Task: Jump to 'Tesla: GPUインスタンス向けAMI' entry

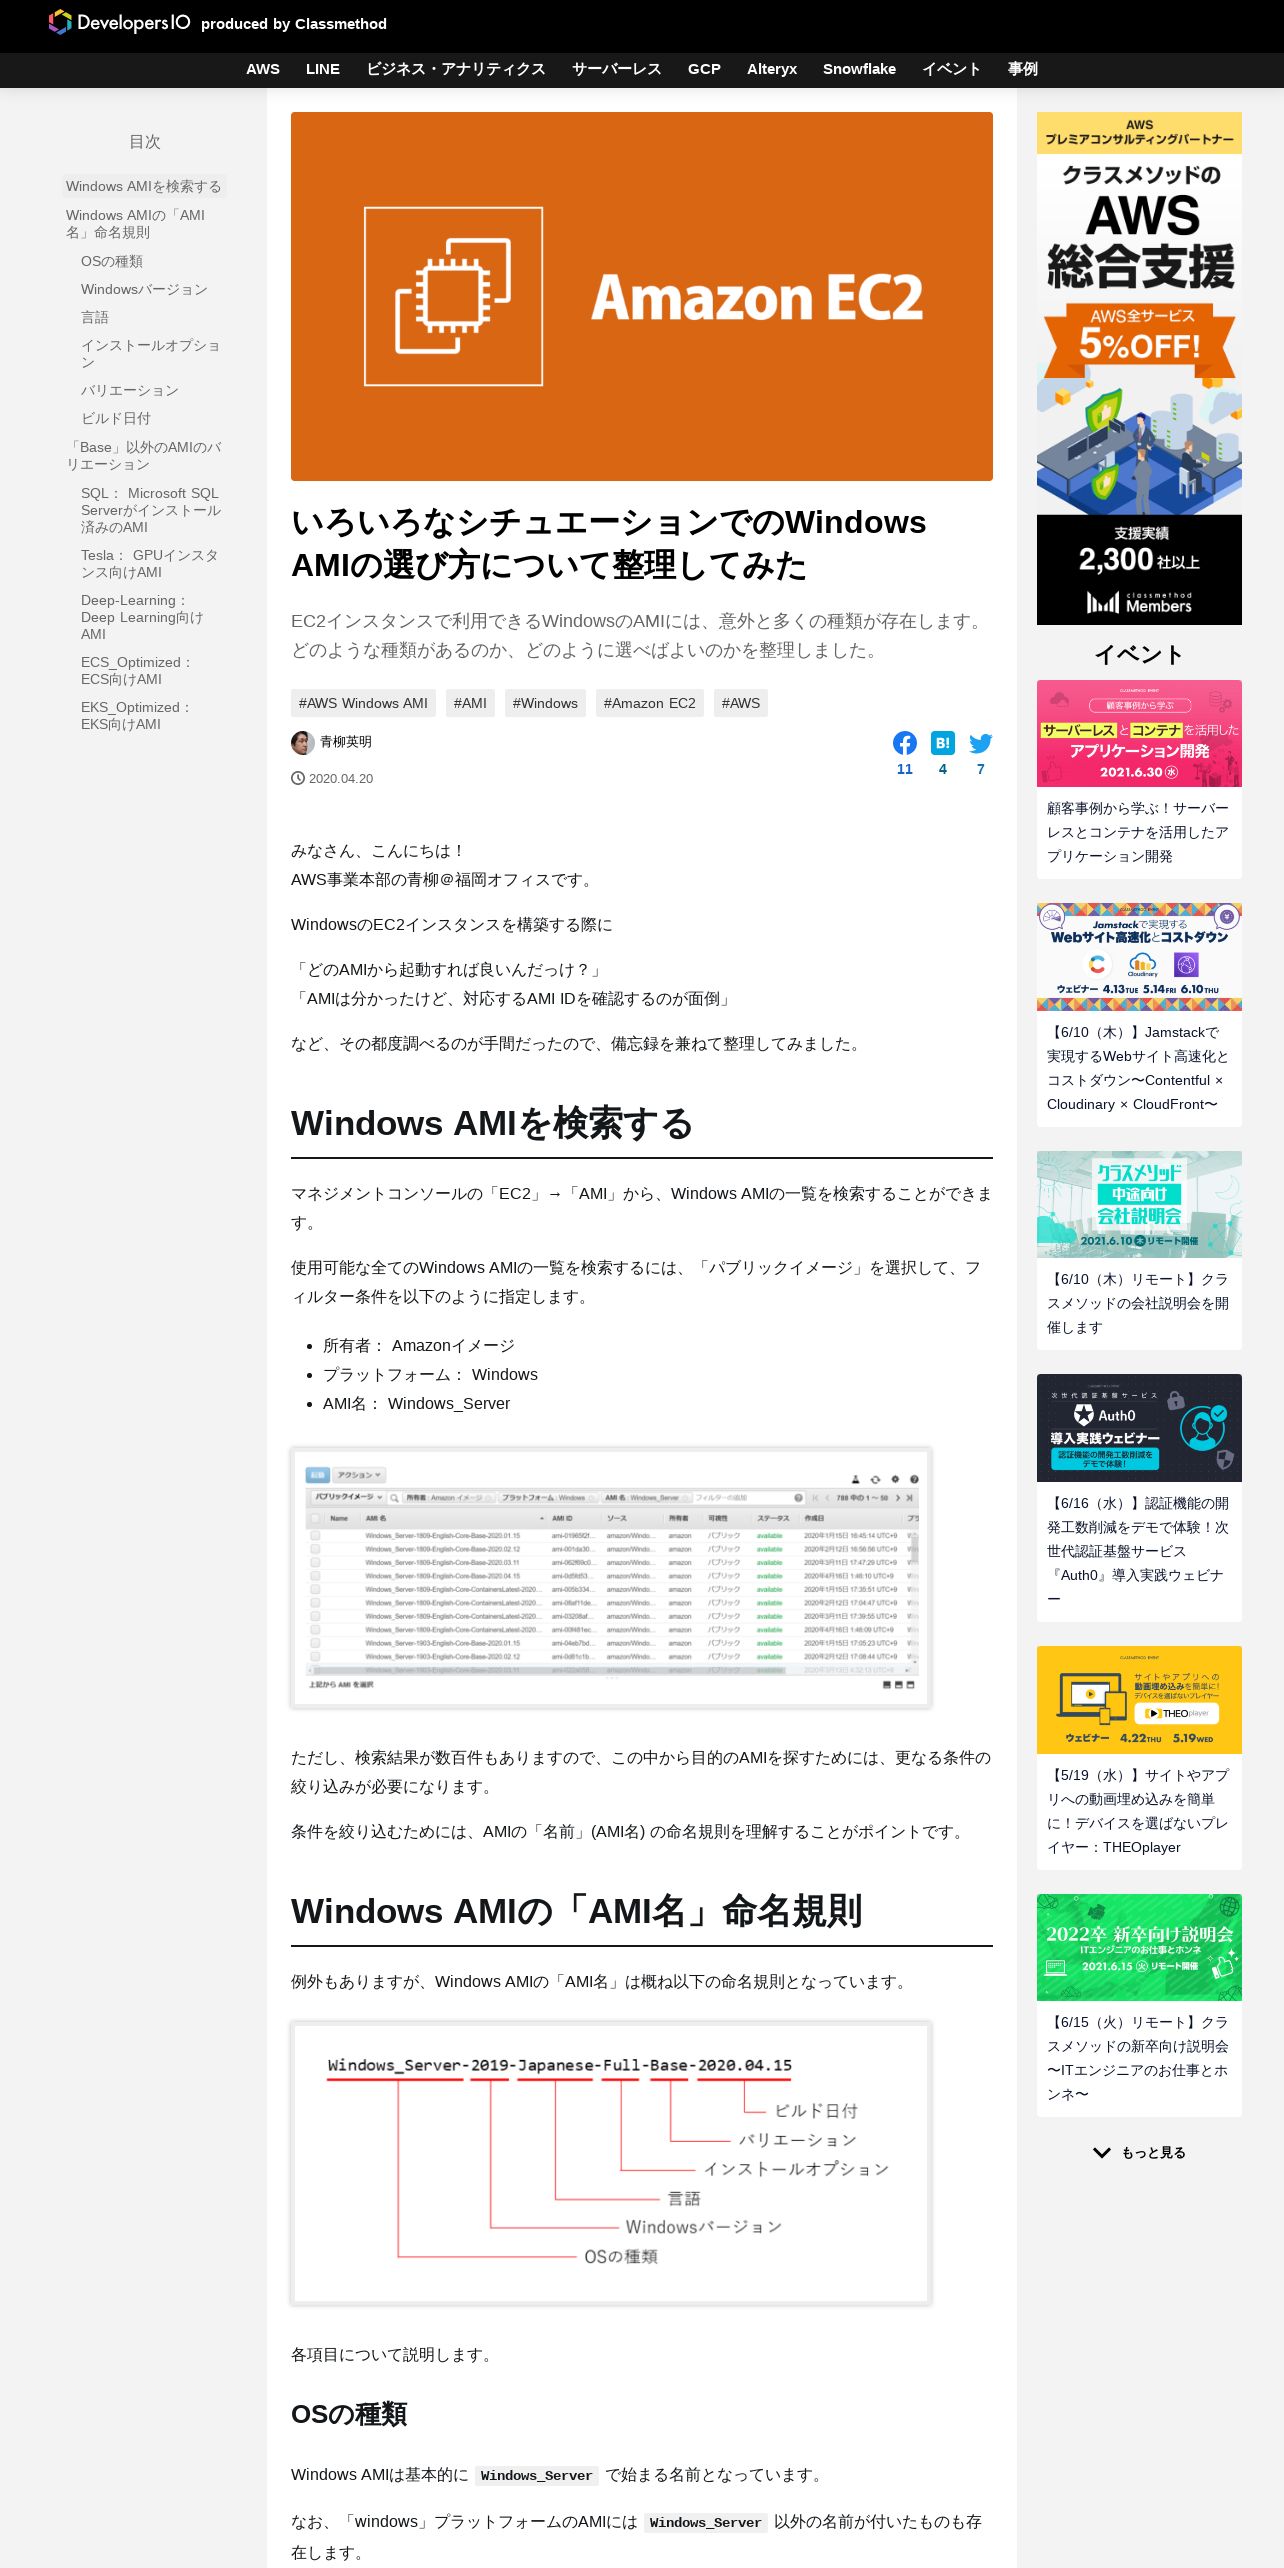Action: (150, 563)
